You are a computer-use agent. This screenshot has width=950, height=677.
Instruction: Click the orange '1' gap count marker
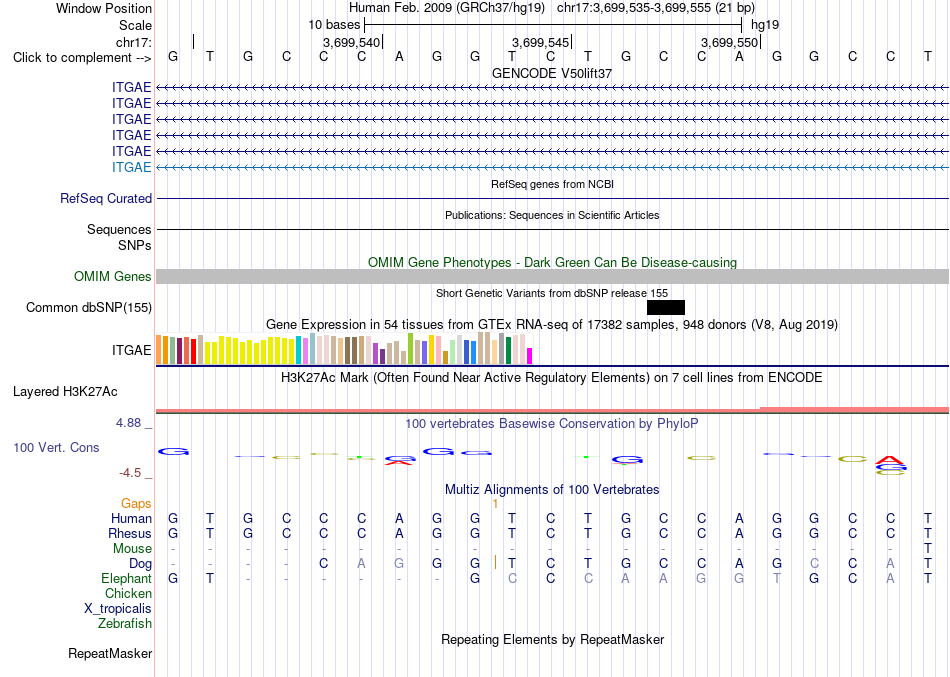pos(495,504)
